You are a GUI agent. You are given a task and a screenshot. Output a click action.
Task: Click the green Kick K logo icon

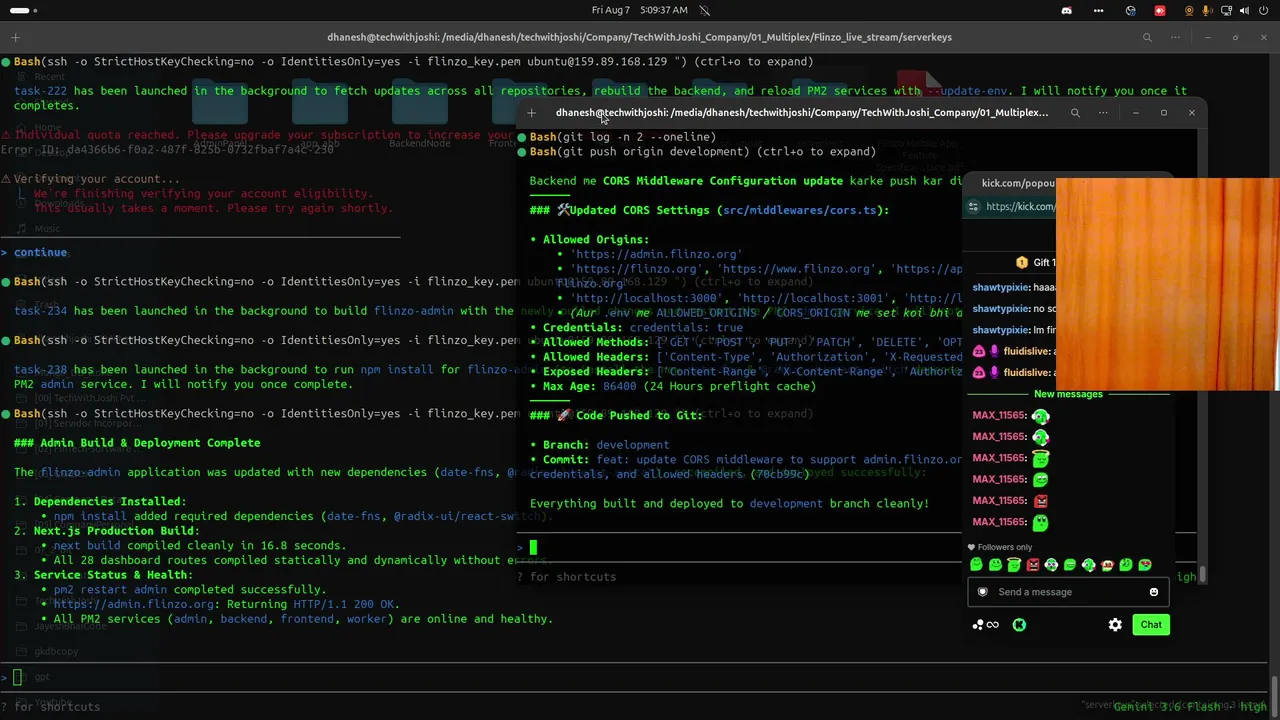(1019, 625)
